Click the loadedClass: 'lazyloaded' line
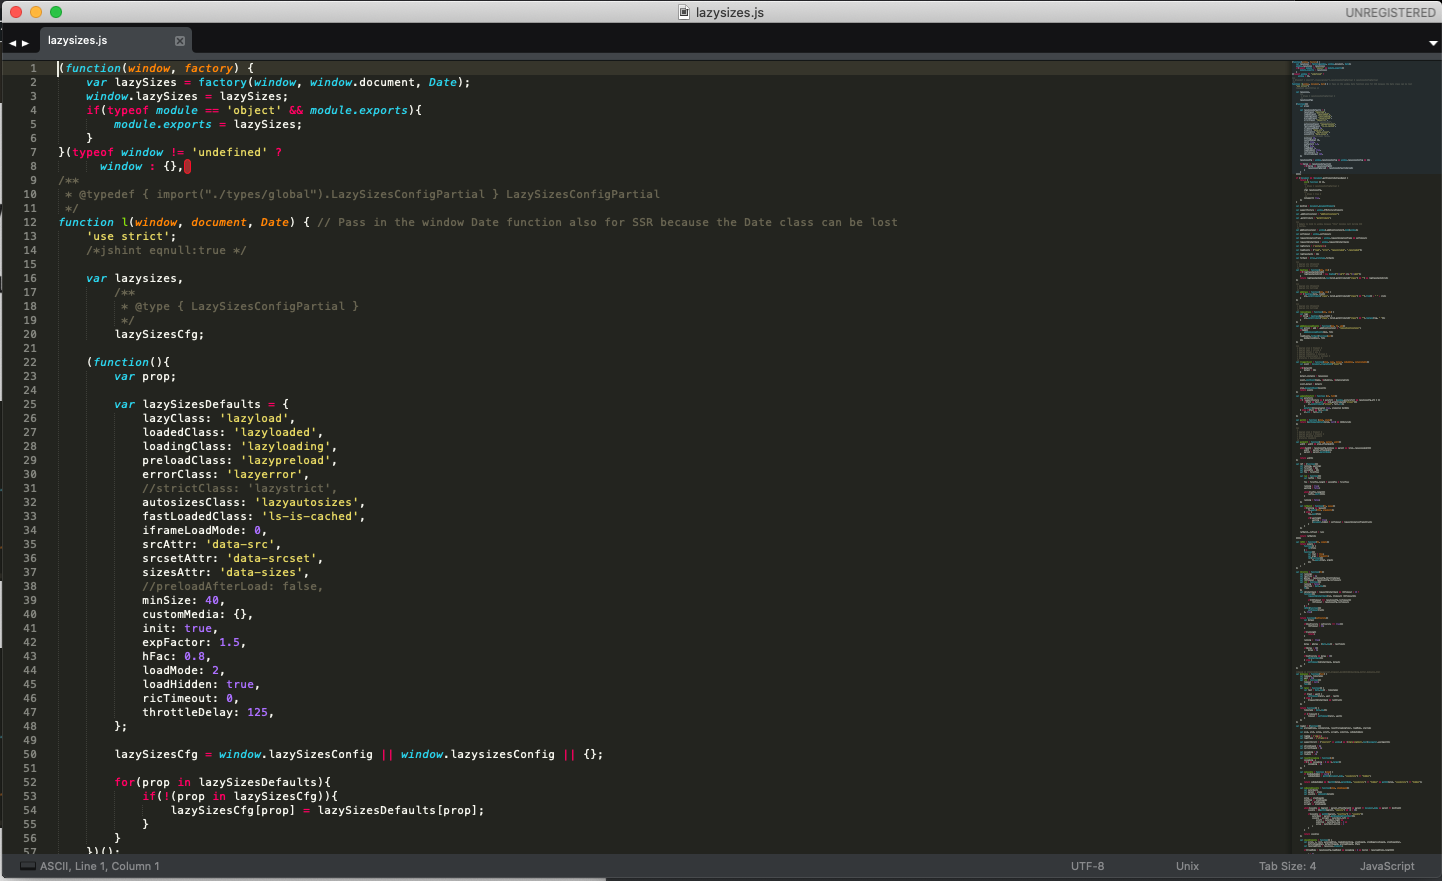 click(x=233, y=432)
